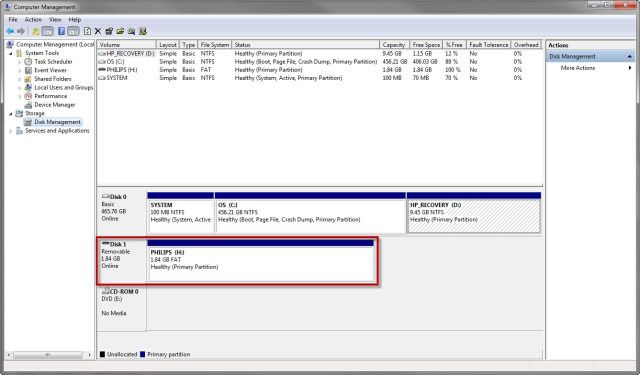Click the Computer Management root icon
640x375 pixels.
click(10, 44)
